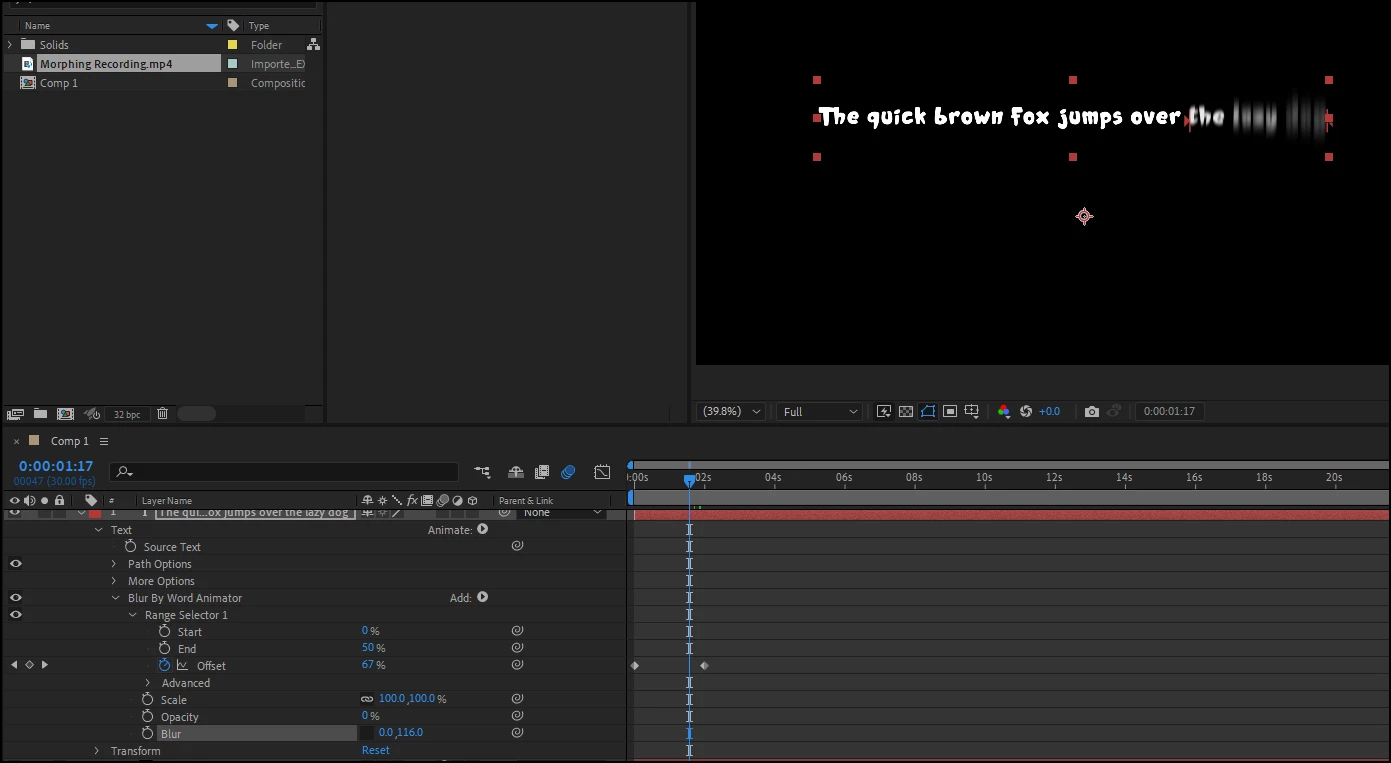Open the Comp 1 panel menu
The image size is (1391, 763).
tap(104, 441)
